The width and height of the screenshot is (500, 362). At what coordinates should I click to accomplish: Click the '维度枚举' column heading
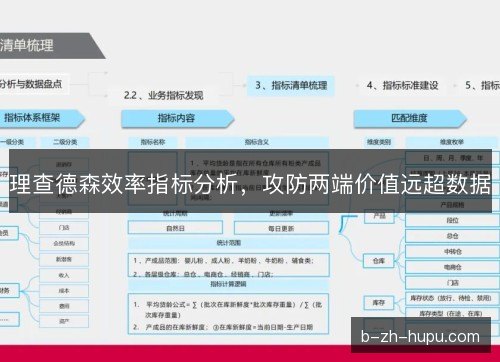pyautogui.click(x=451, y=142)
